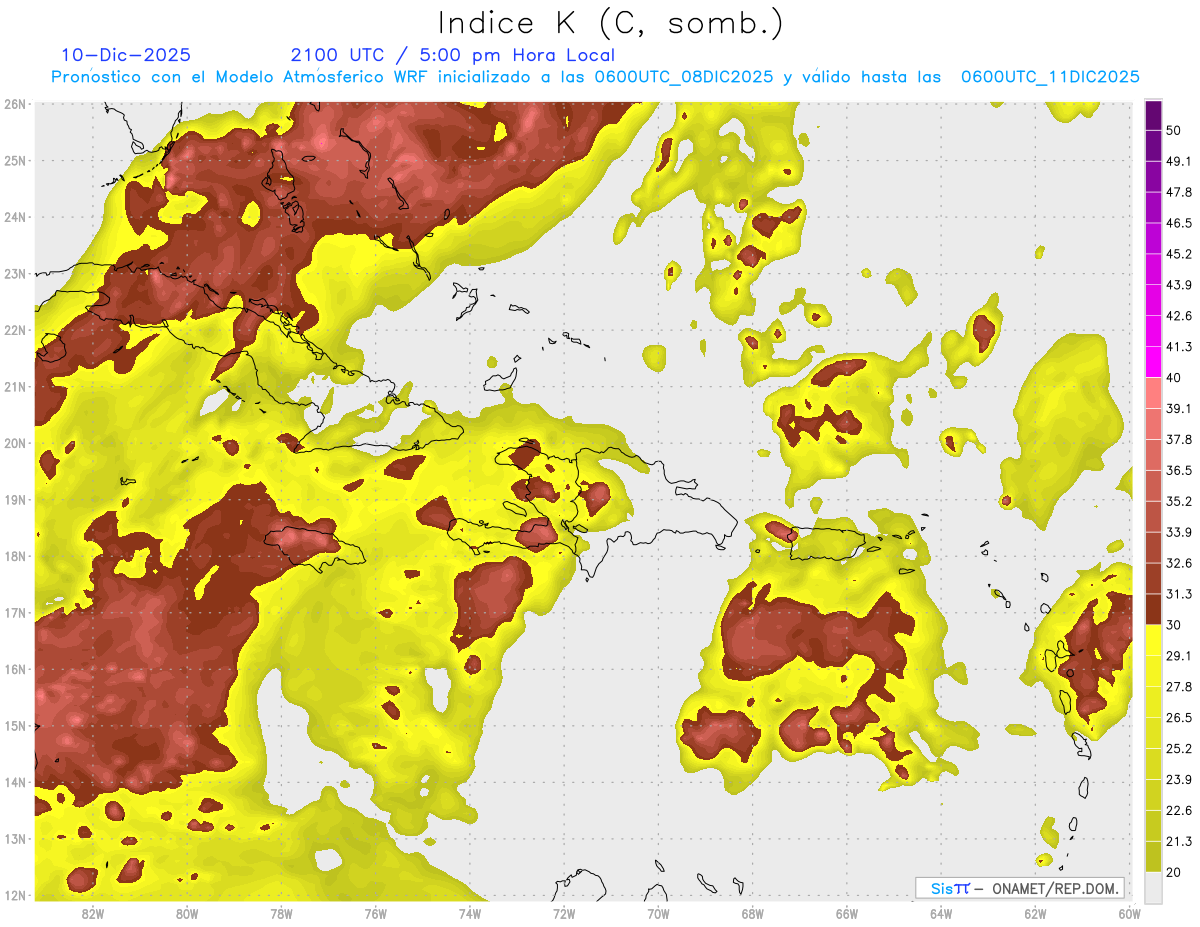The image size is (1200, 927).
Task: Click the latitude label "17N"
Action: click(x=15, y=612)
